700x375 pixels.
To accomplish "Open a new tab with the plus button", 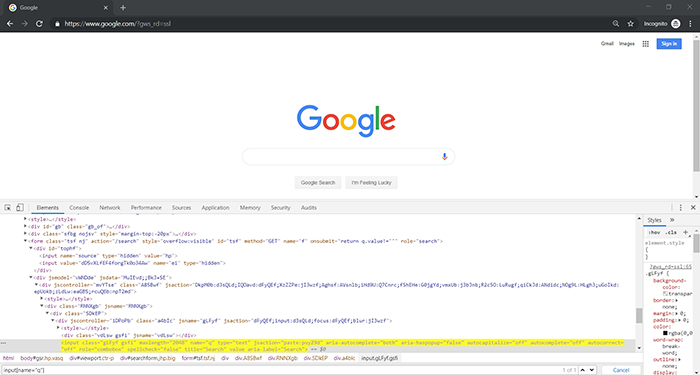I will pos(123,8).
